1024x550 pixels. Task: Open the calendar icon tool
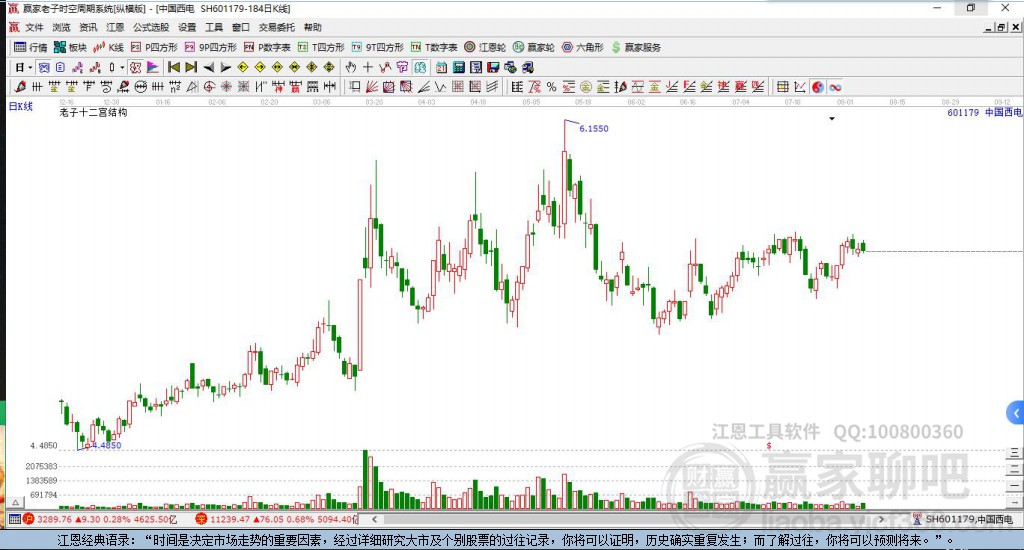click(x=441, y=67)
